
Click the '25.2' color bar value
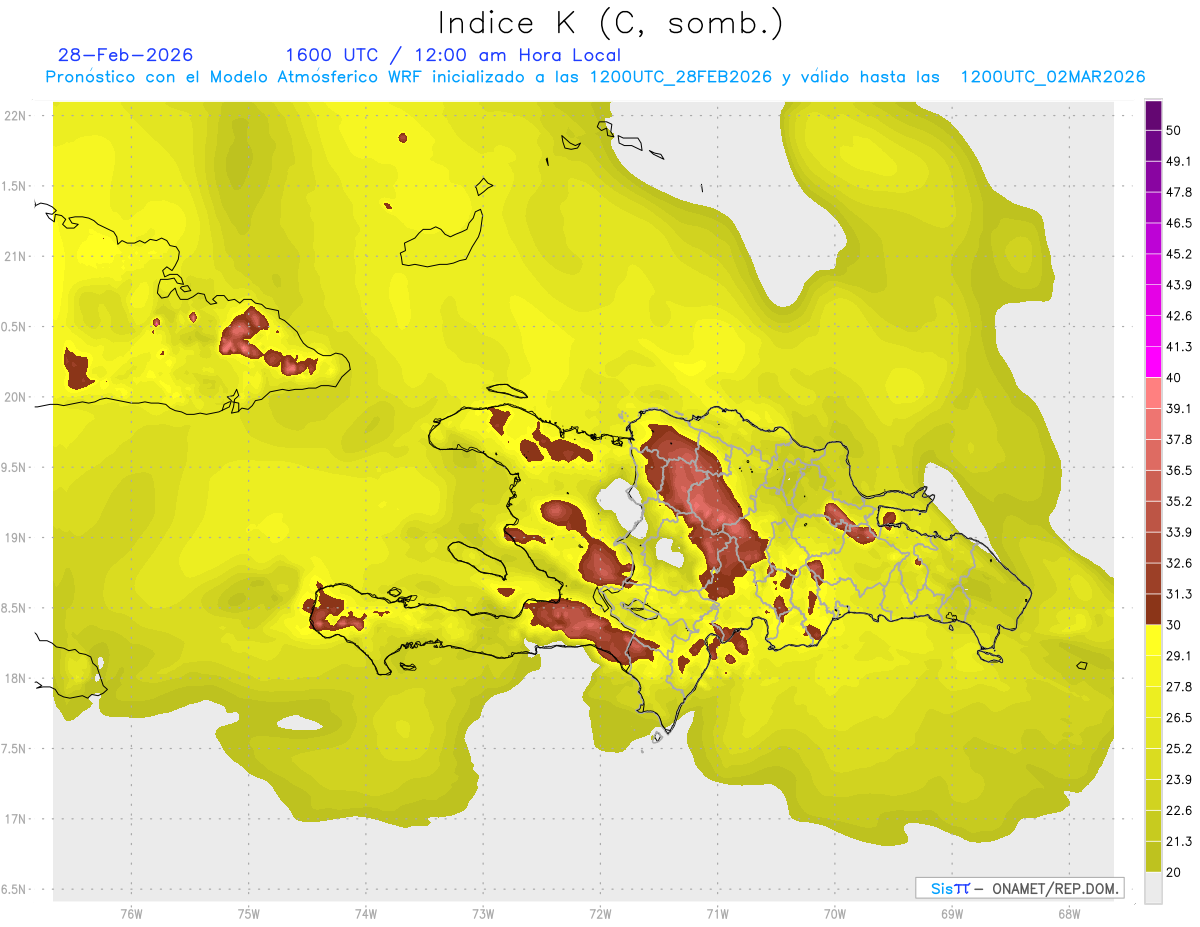[x=1179, y=749]
